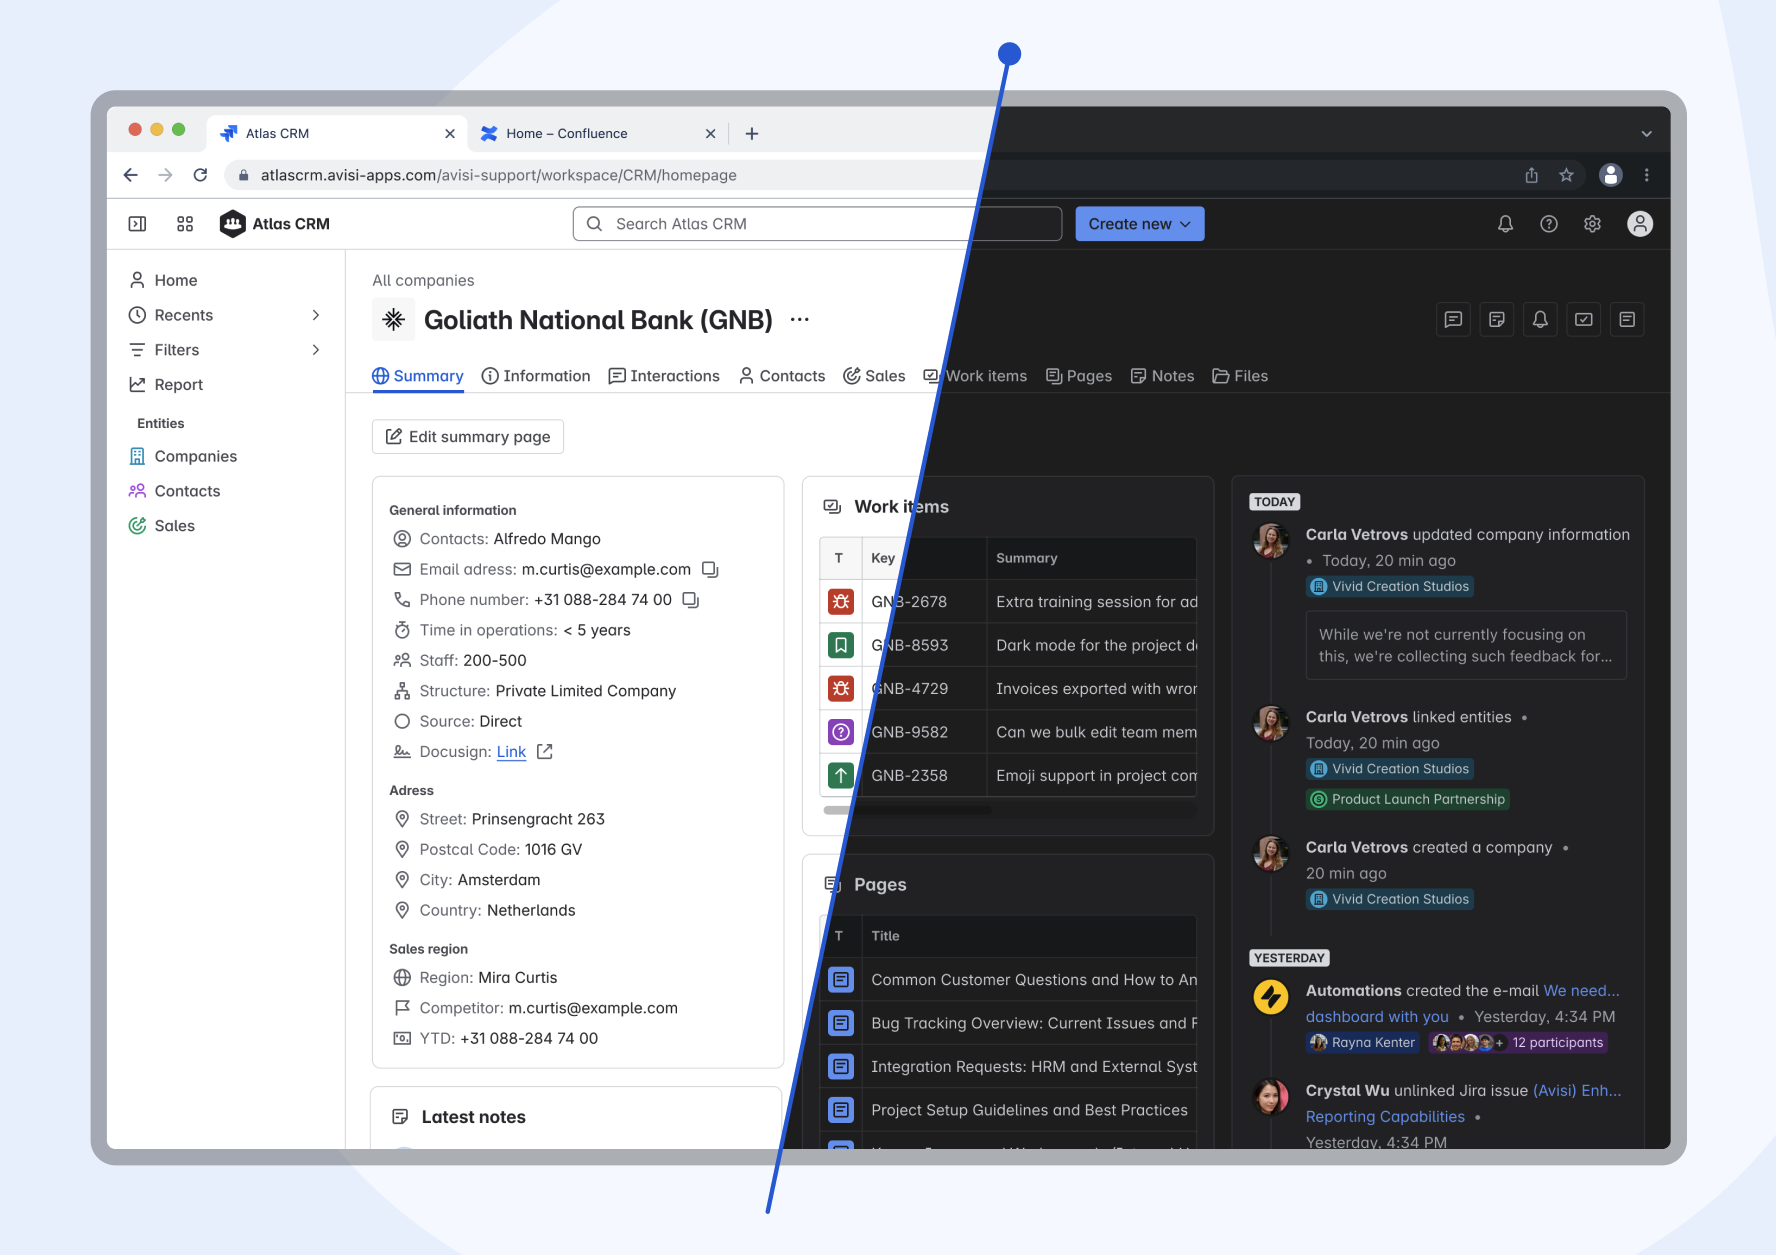Click the Work items horizontal scrollbar
The height and width of the screenshot is (1255, 1776).
tap(907, 810)
